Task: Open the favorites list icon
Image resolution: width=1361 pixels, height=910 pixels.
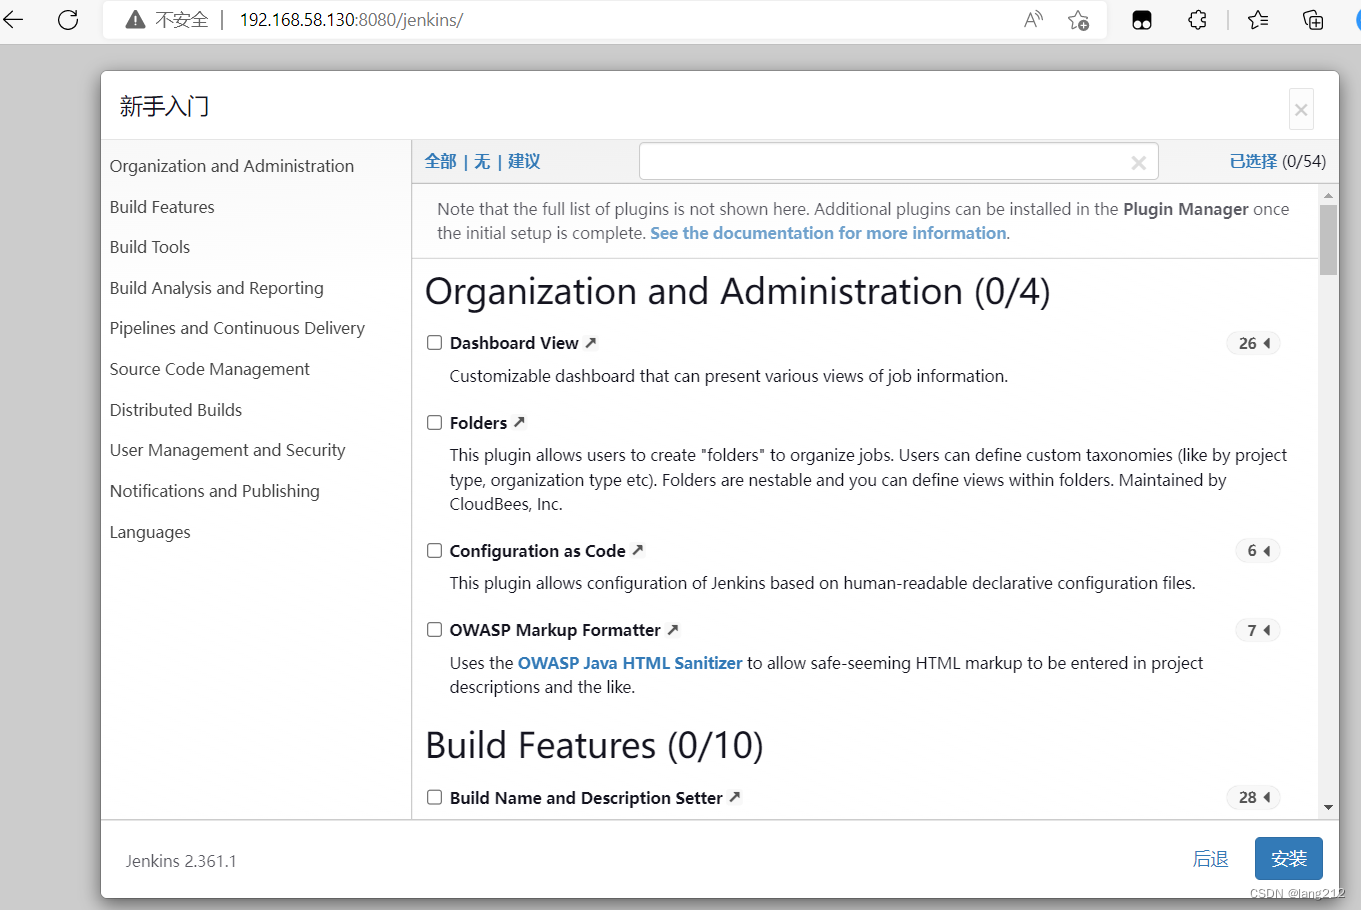Action: pos(1258,20)
